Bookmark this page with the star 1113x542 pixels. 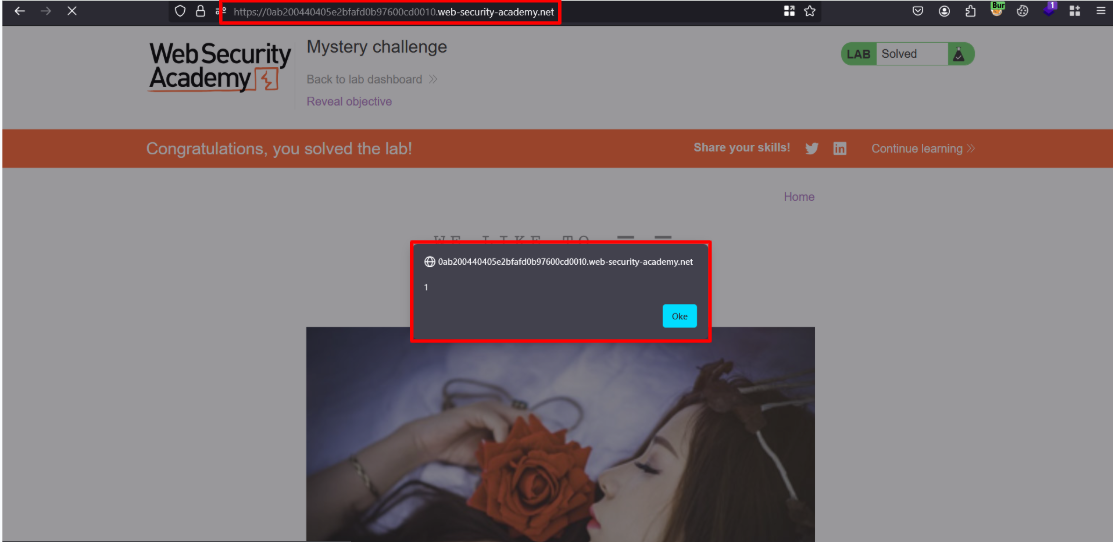coord(810,11)
